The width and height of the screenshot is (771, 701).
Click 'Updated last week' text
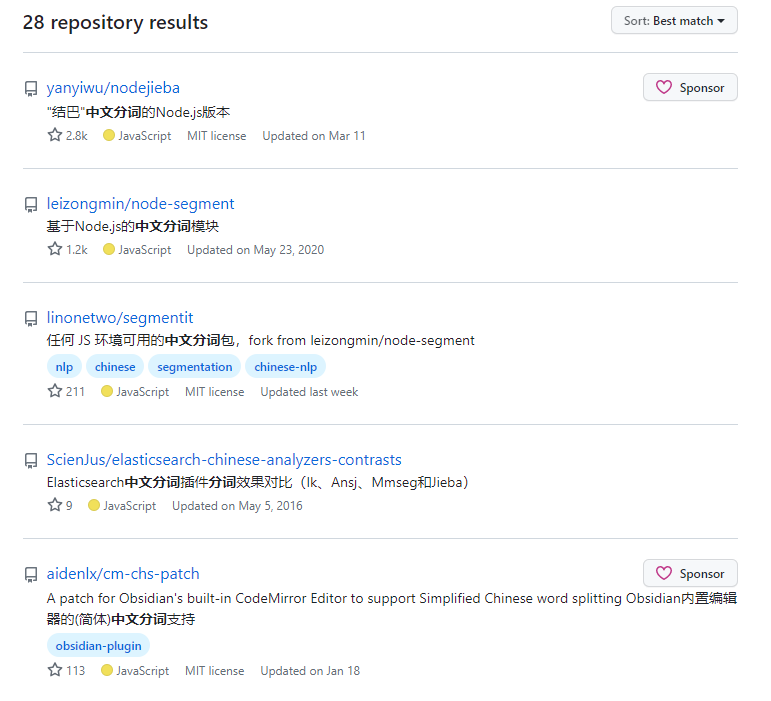309,392
